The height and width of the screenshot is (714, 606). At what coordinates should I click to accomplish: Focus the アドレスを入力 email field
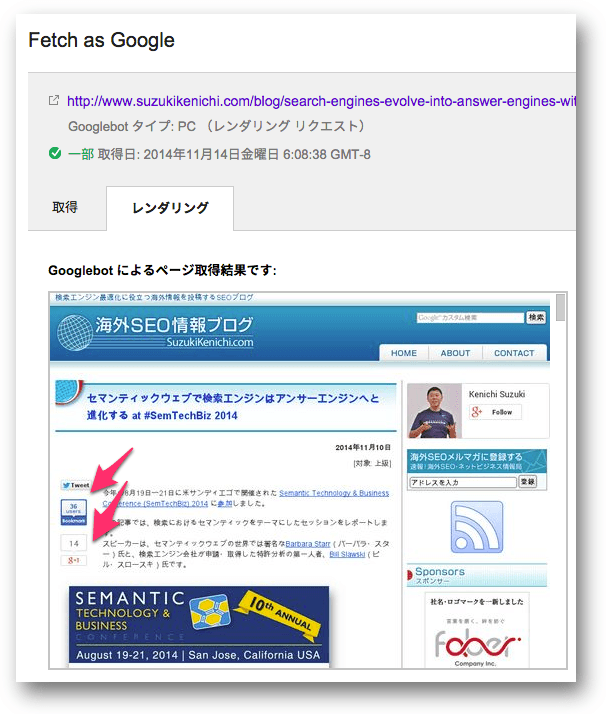[463, 482]
